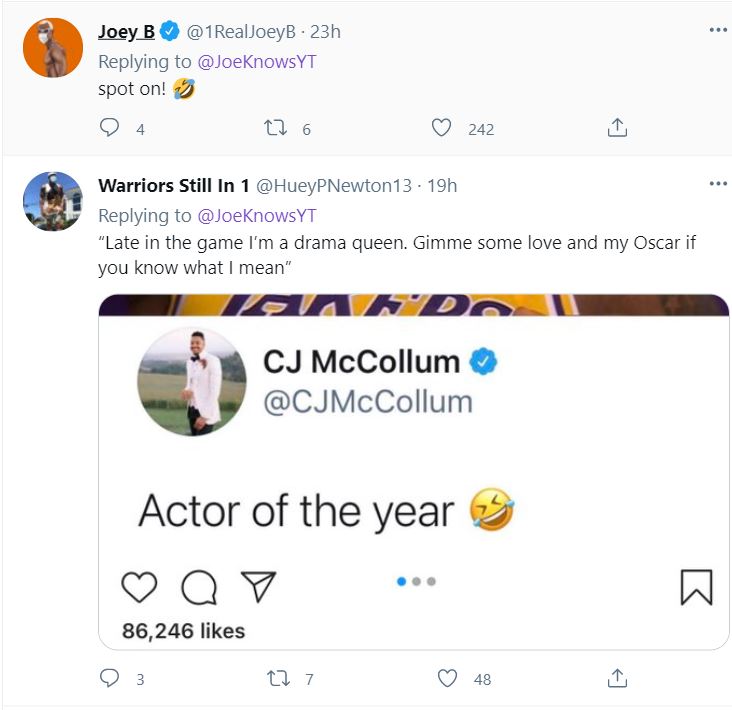
Task: Reply to Warriors Still In 1's tweet
Action: click(x=110, y=678)
